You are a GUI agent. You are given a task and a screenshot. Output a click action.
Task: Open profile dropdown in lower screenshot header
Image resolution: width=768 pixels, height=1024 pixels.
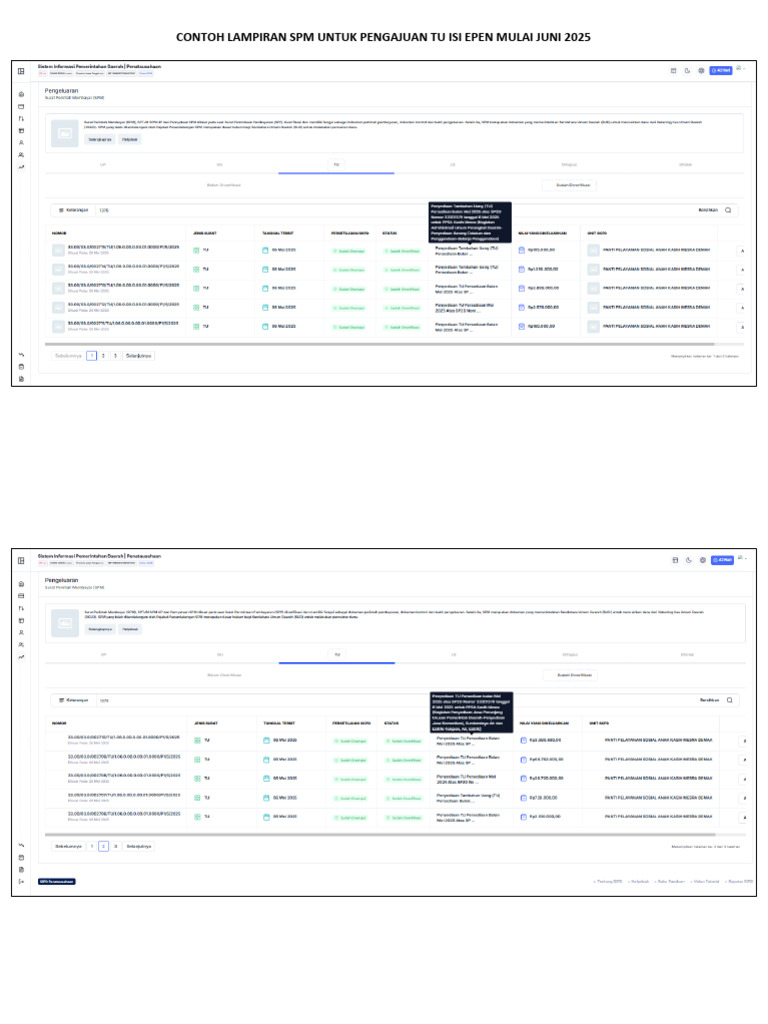click(x=743, y=558)
